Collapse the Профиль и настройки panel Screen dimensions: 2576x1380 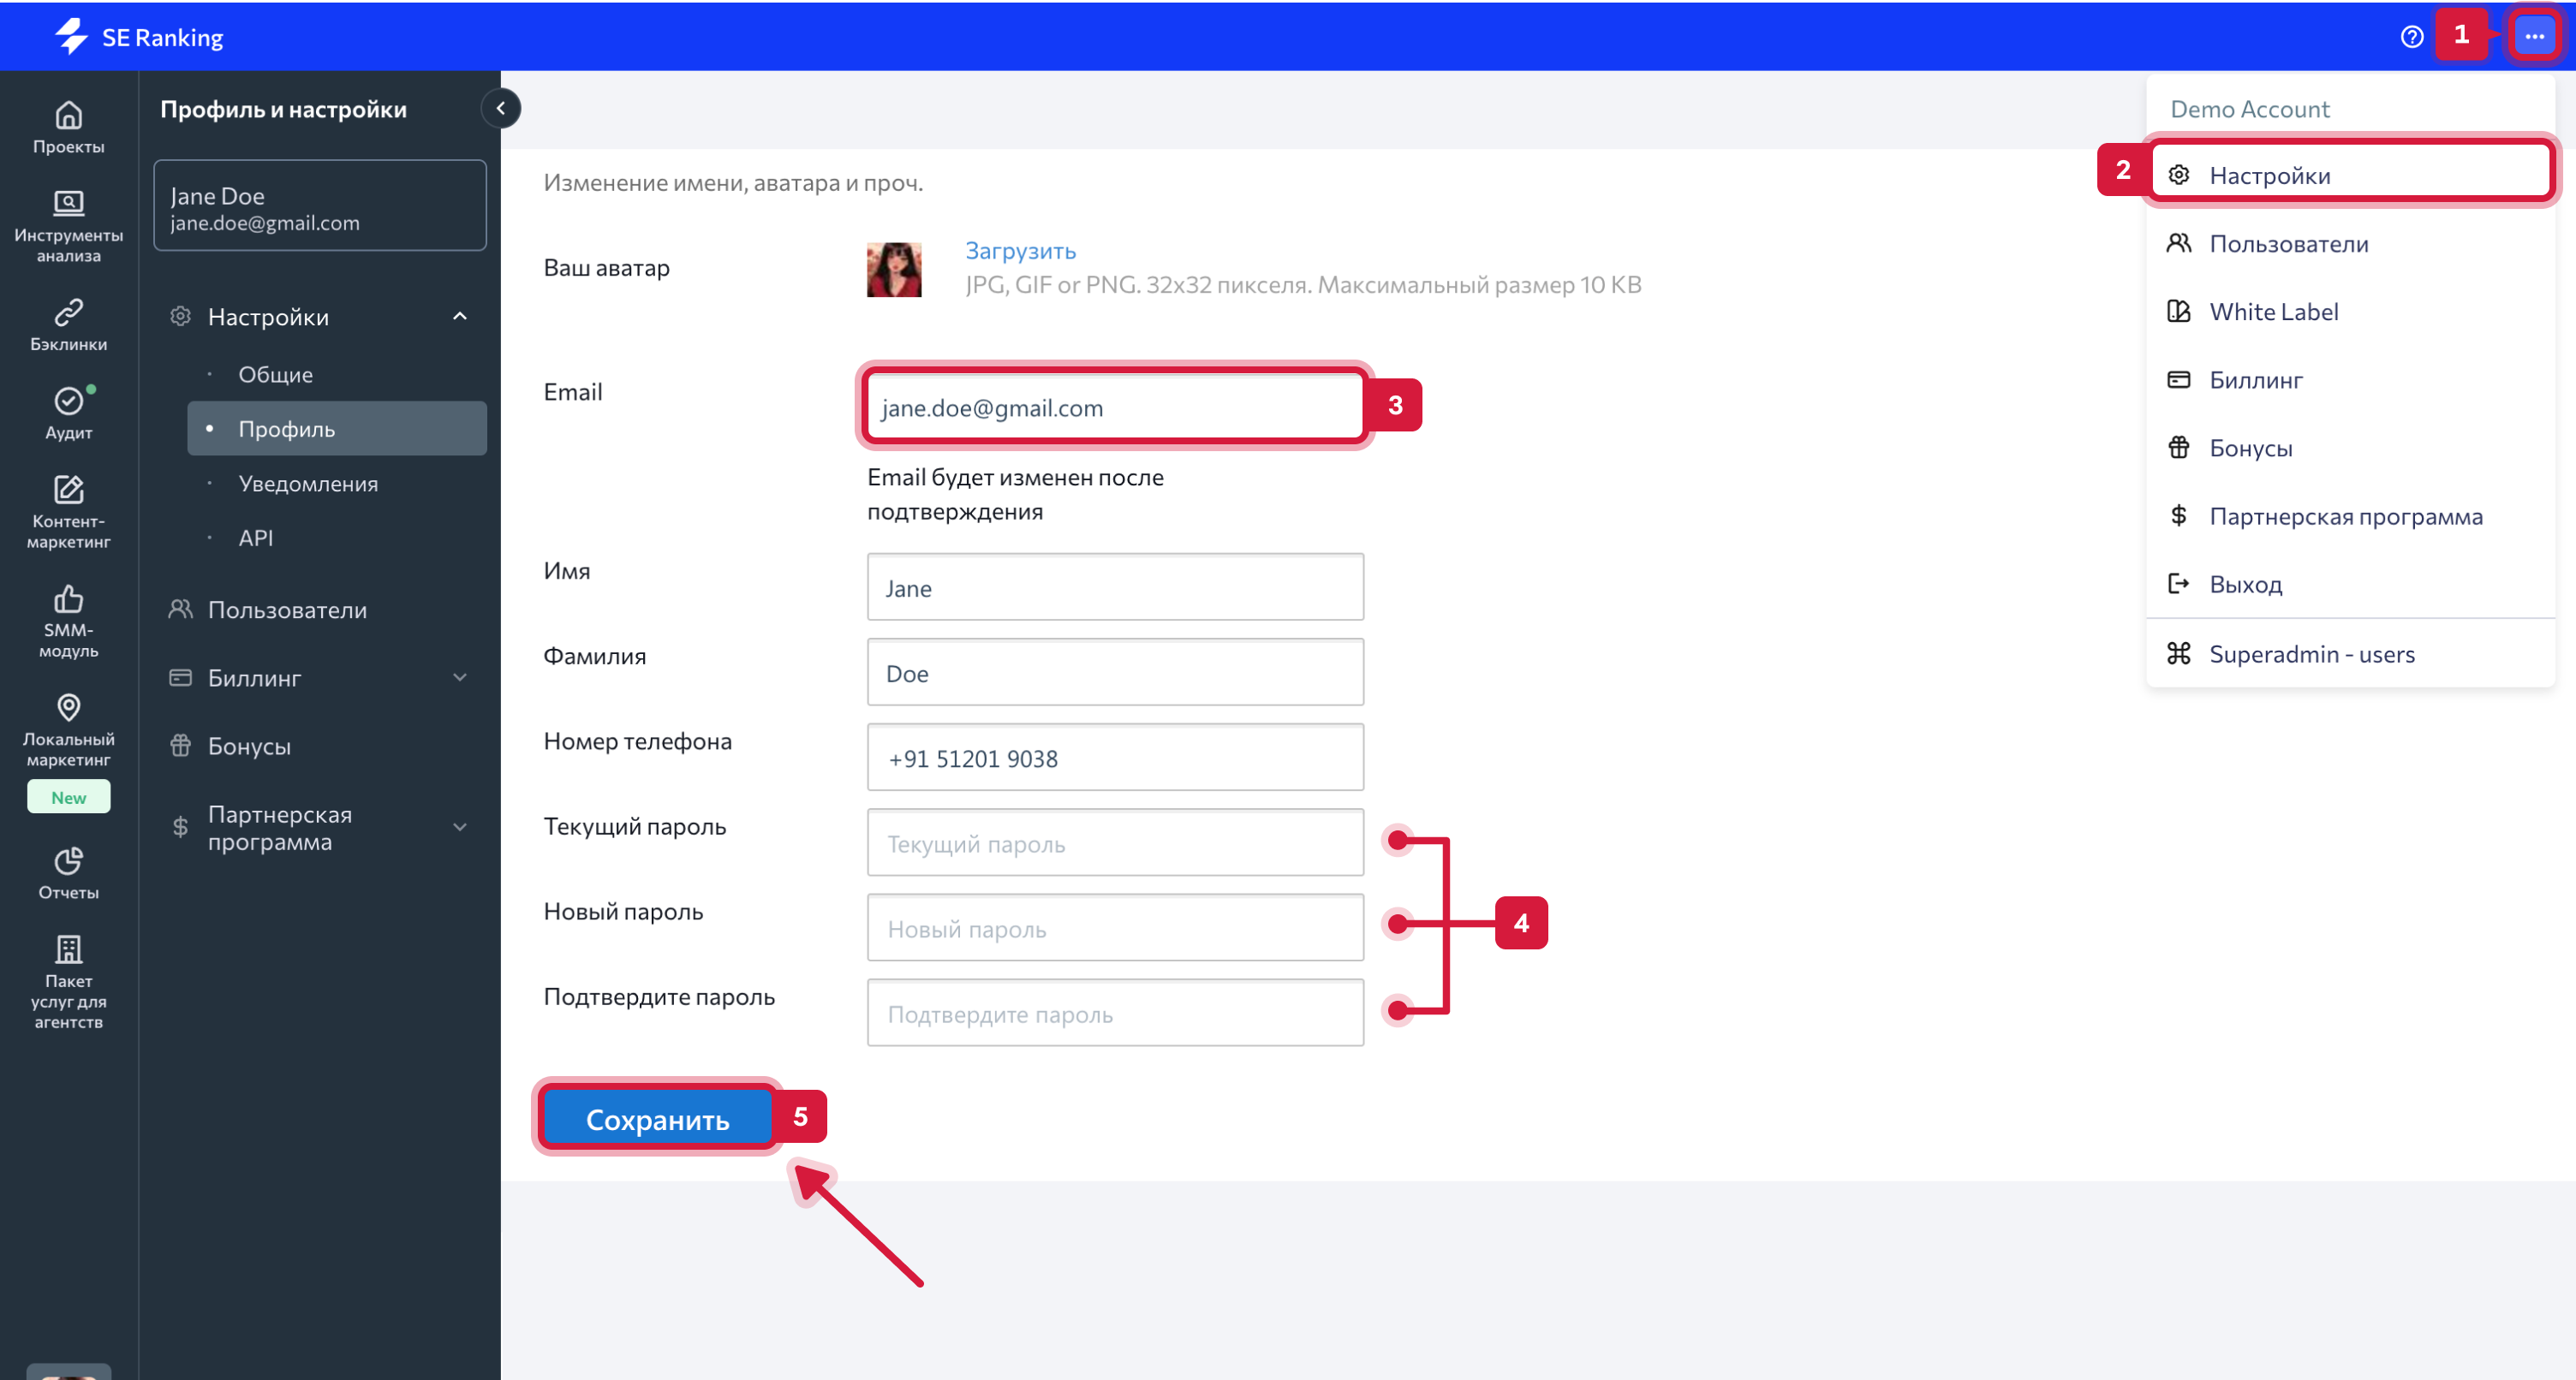[501, 108]
